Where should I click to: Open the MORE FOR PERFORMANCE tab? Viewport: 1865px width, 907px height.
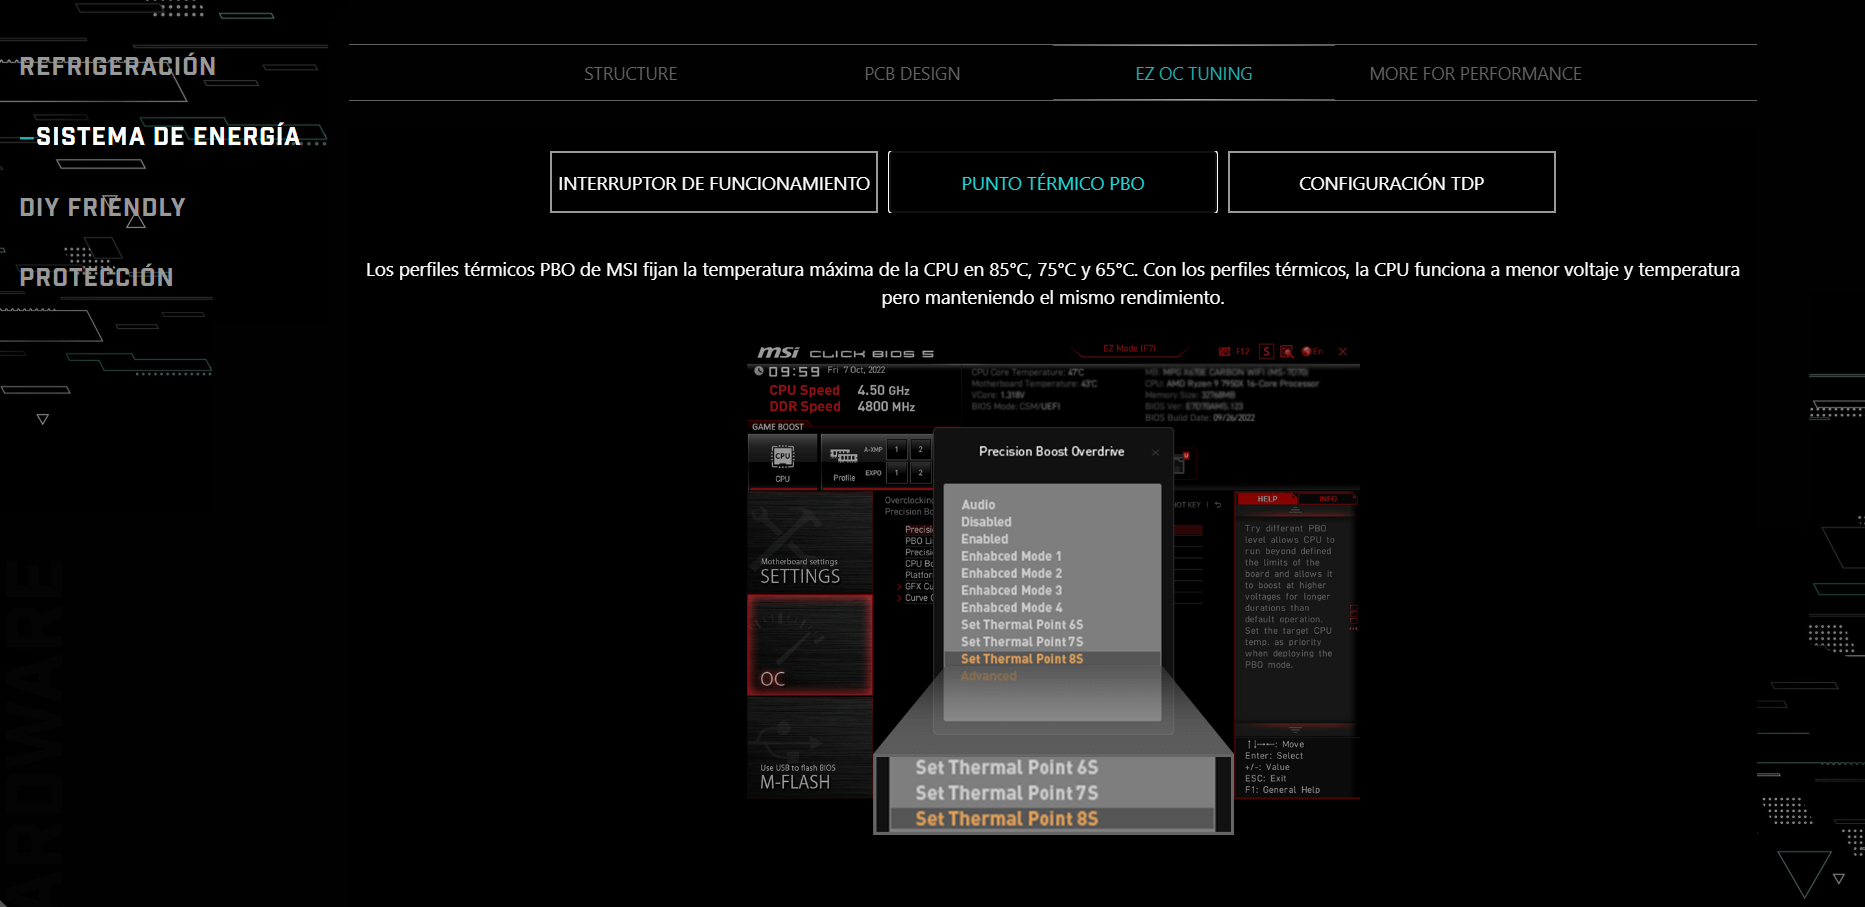point(1475,74)
